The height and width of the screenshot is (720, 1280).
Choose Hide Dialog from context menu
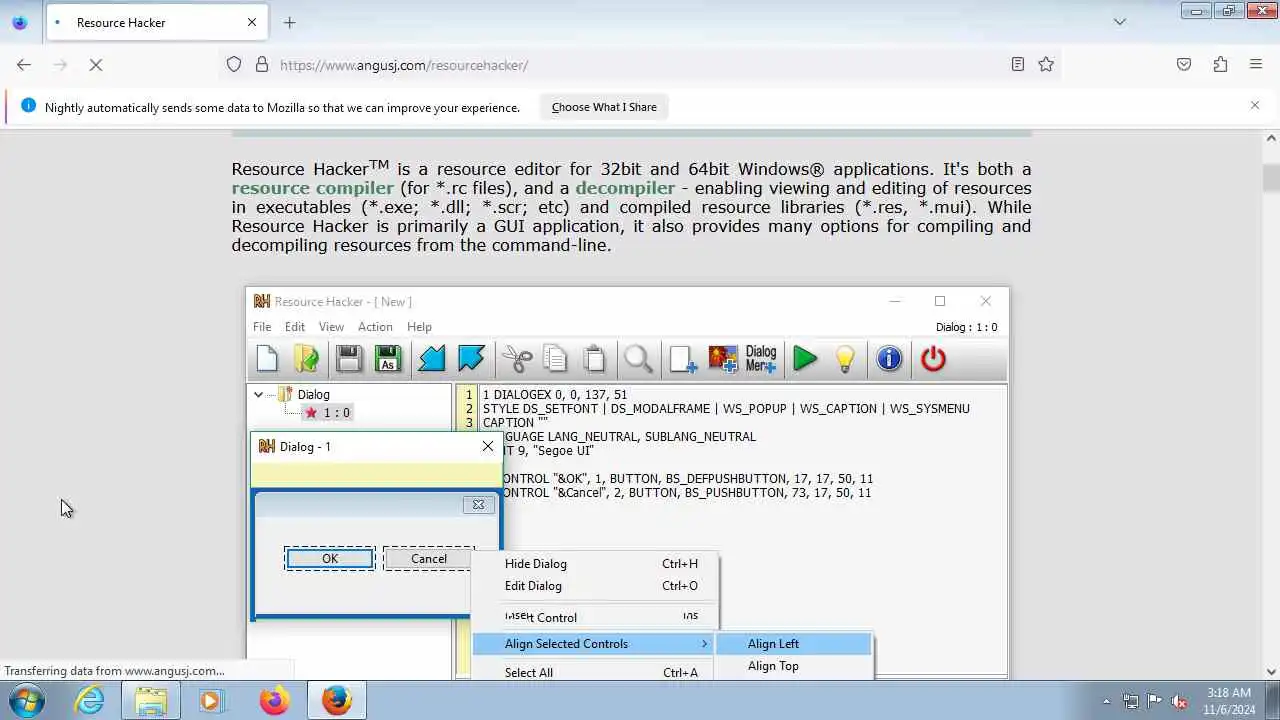pyautogui.click(x=594, y=564)
